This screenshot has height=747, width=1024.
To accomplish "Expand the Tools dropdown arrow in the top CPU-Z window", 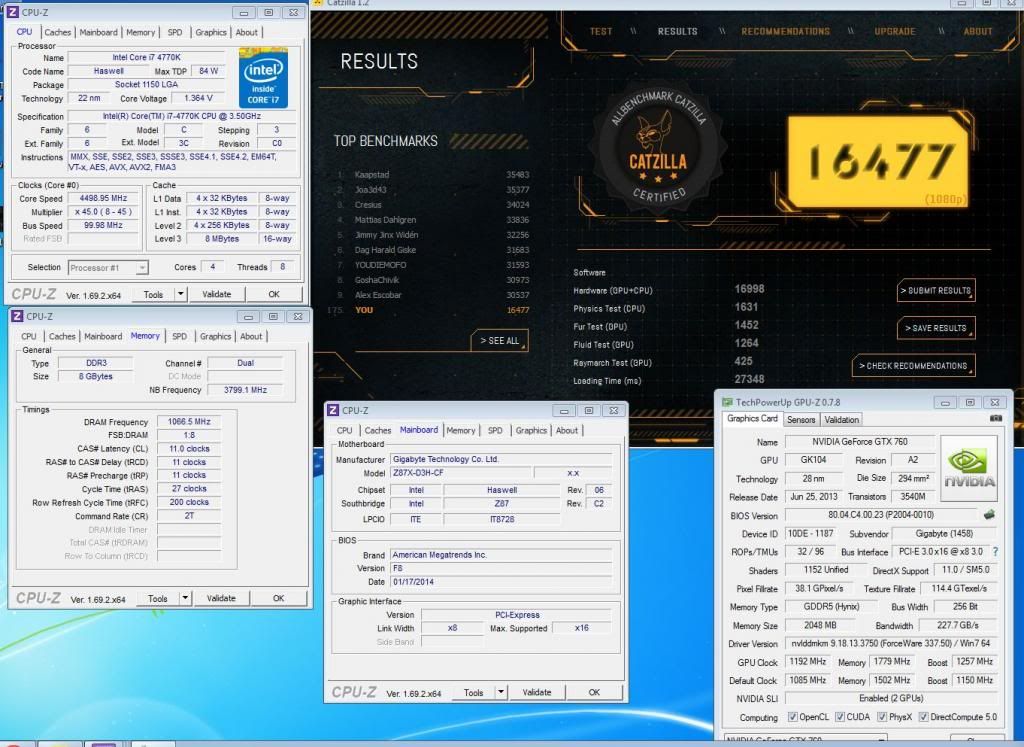I will coord(181,294).
